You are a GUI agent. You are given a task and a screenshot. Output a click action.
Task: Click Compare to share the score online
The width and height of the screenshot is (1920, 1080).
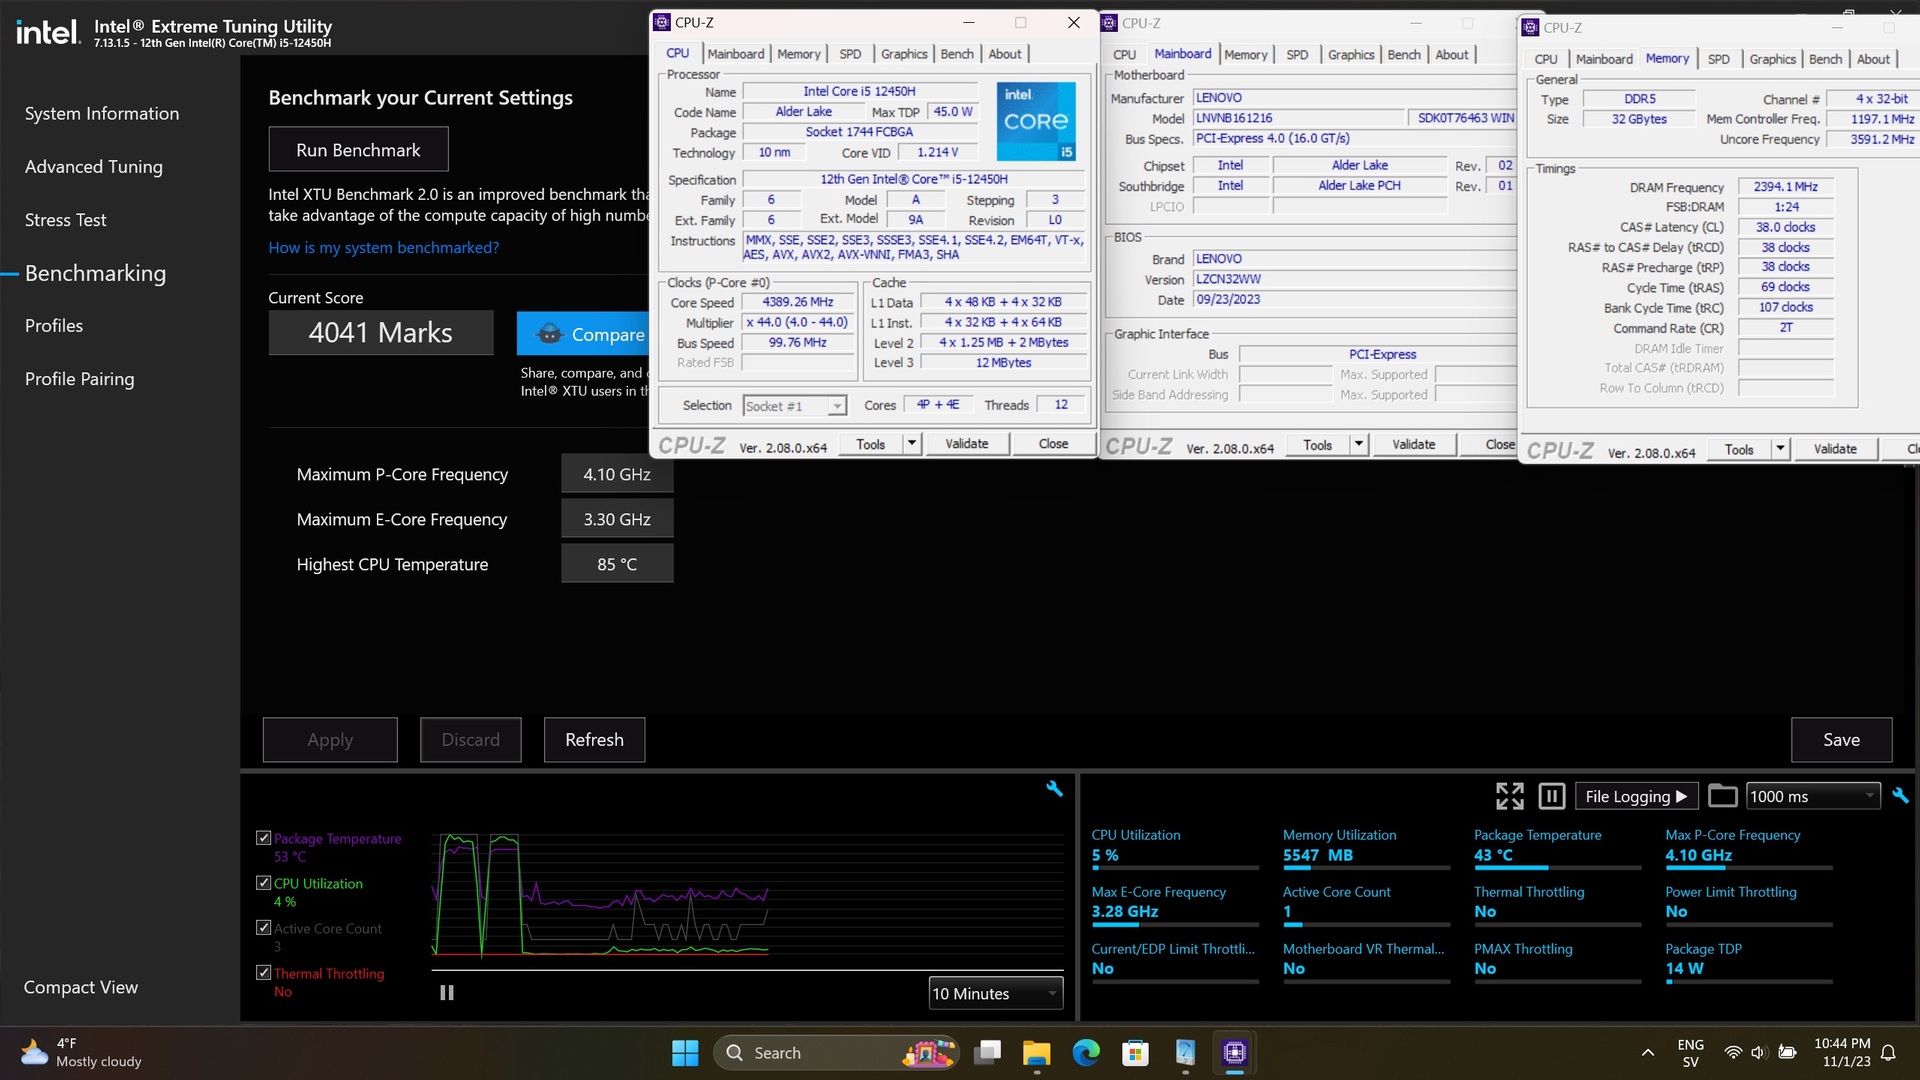tap(582, 334)
